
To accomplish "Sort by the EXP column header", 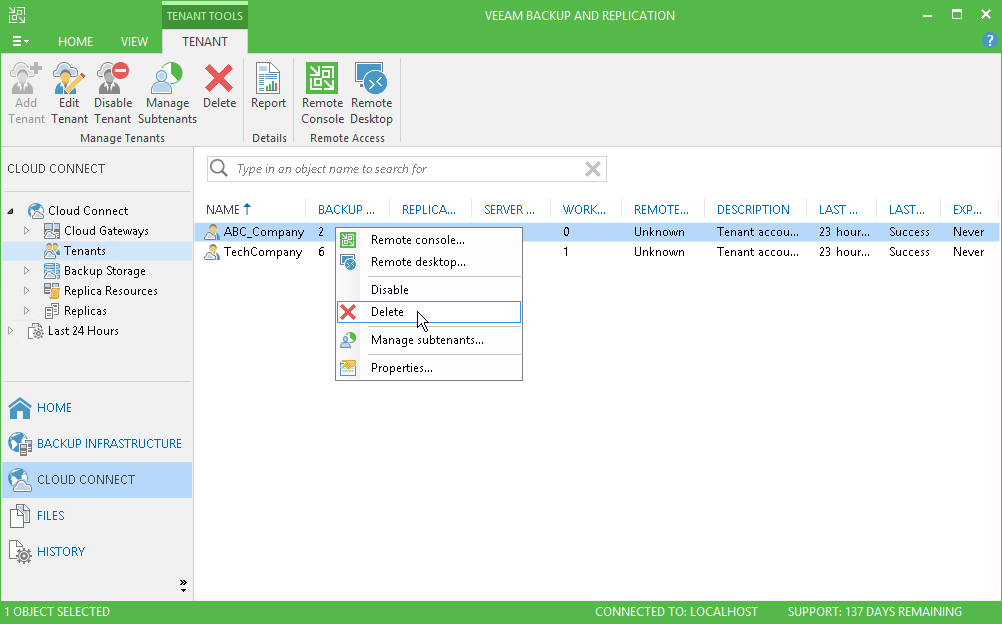I will tap(967, 209).
